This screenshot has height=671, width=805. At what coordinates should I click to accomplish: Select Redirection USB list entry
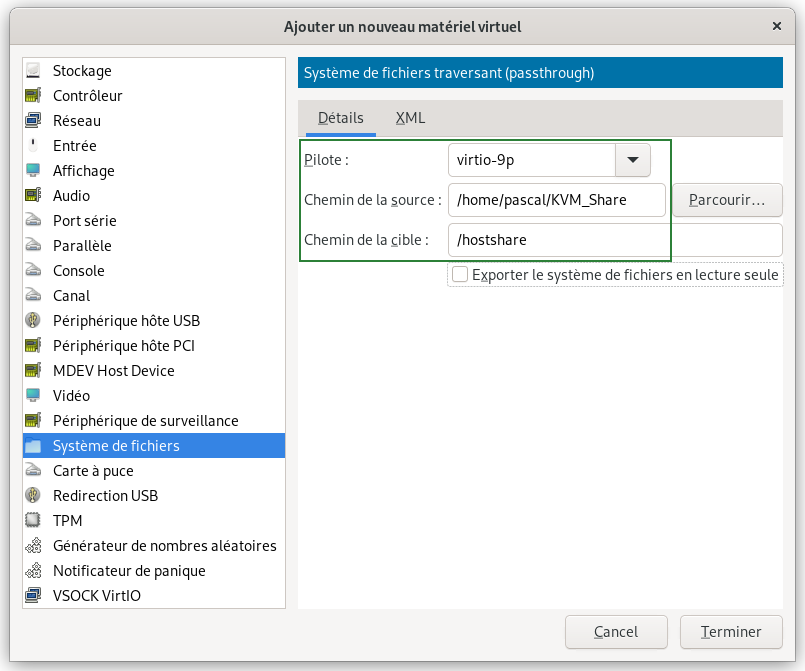pyautogui.click(x=154, y=495)
